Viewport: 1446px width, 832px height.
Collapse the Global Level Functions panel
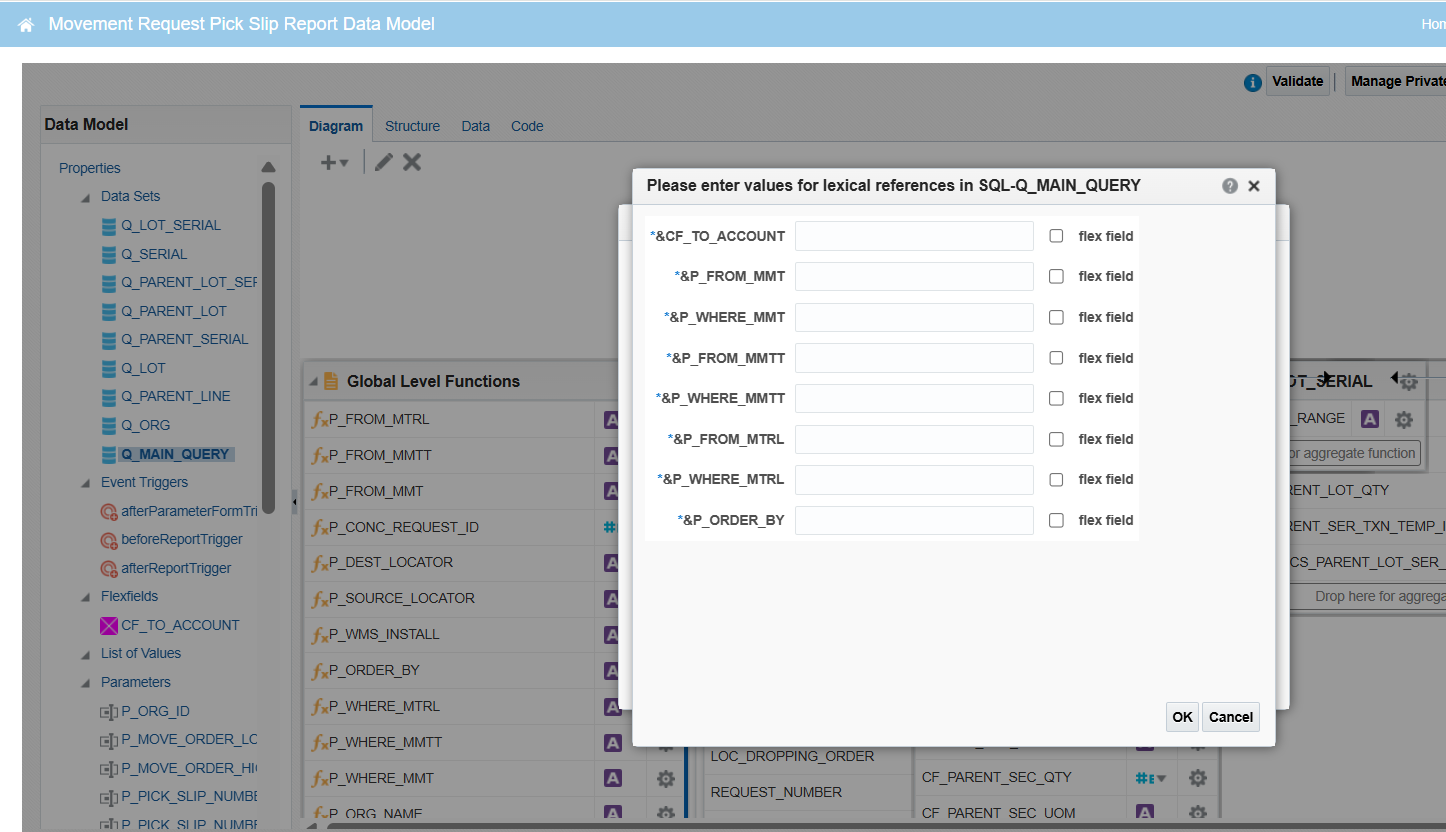pyautogui.click(x=314, y=382)
